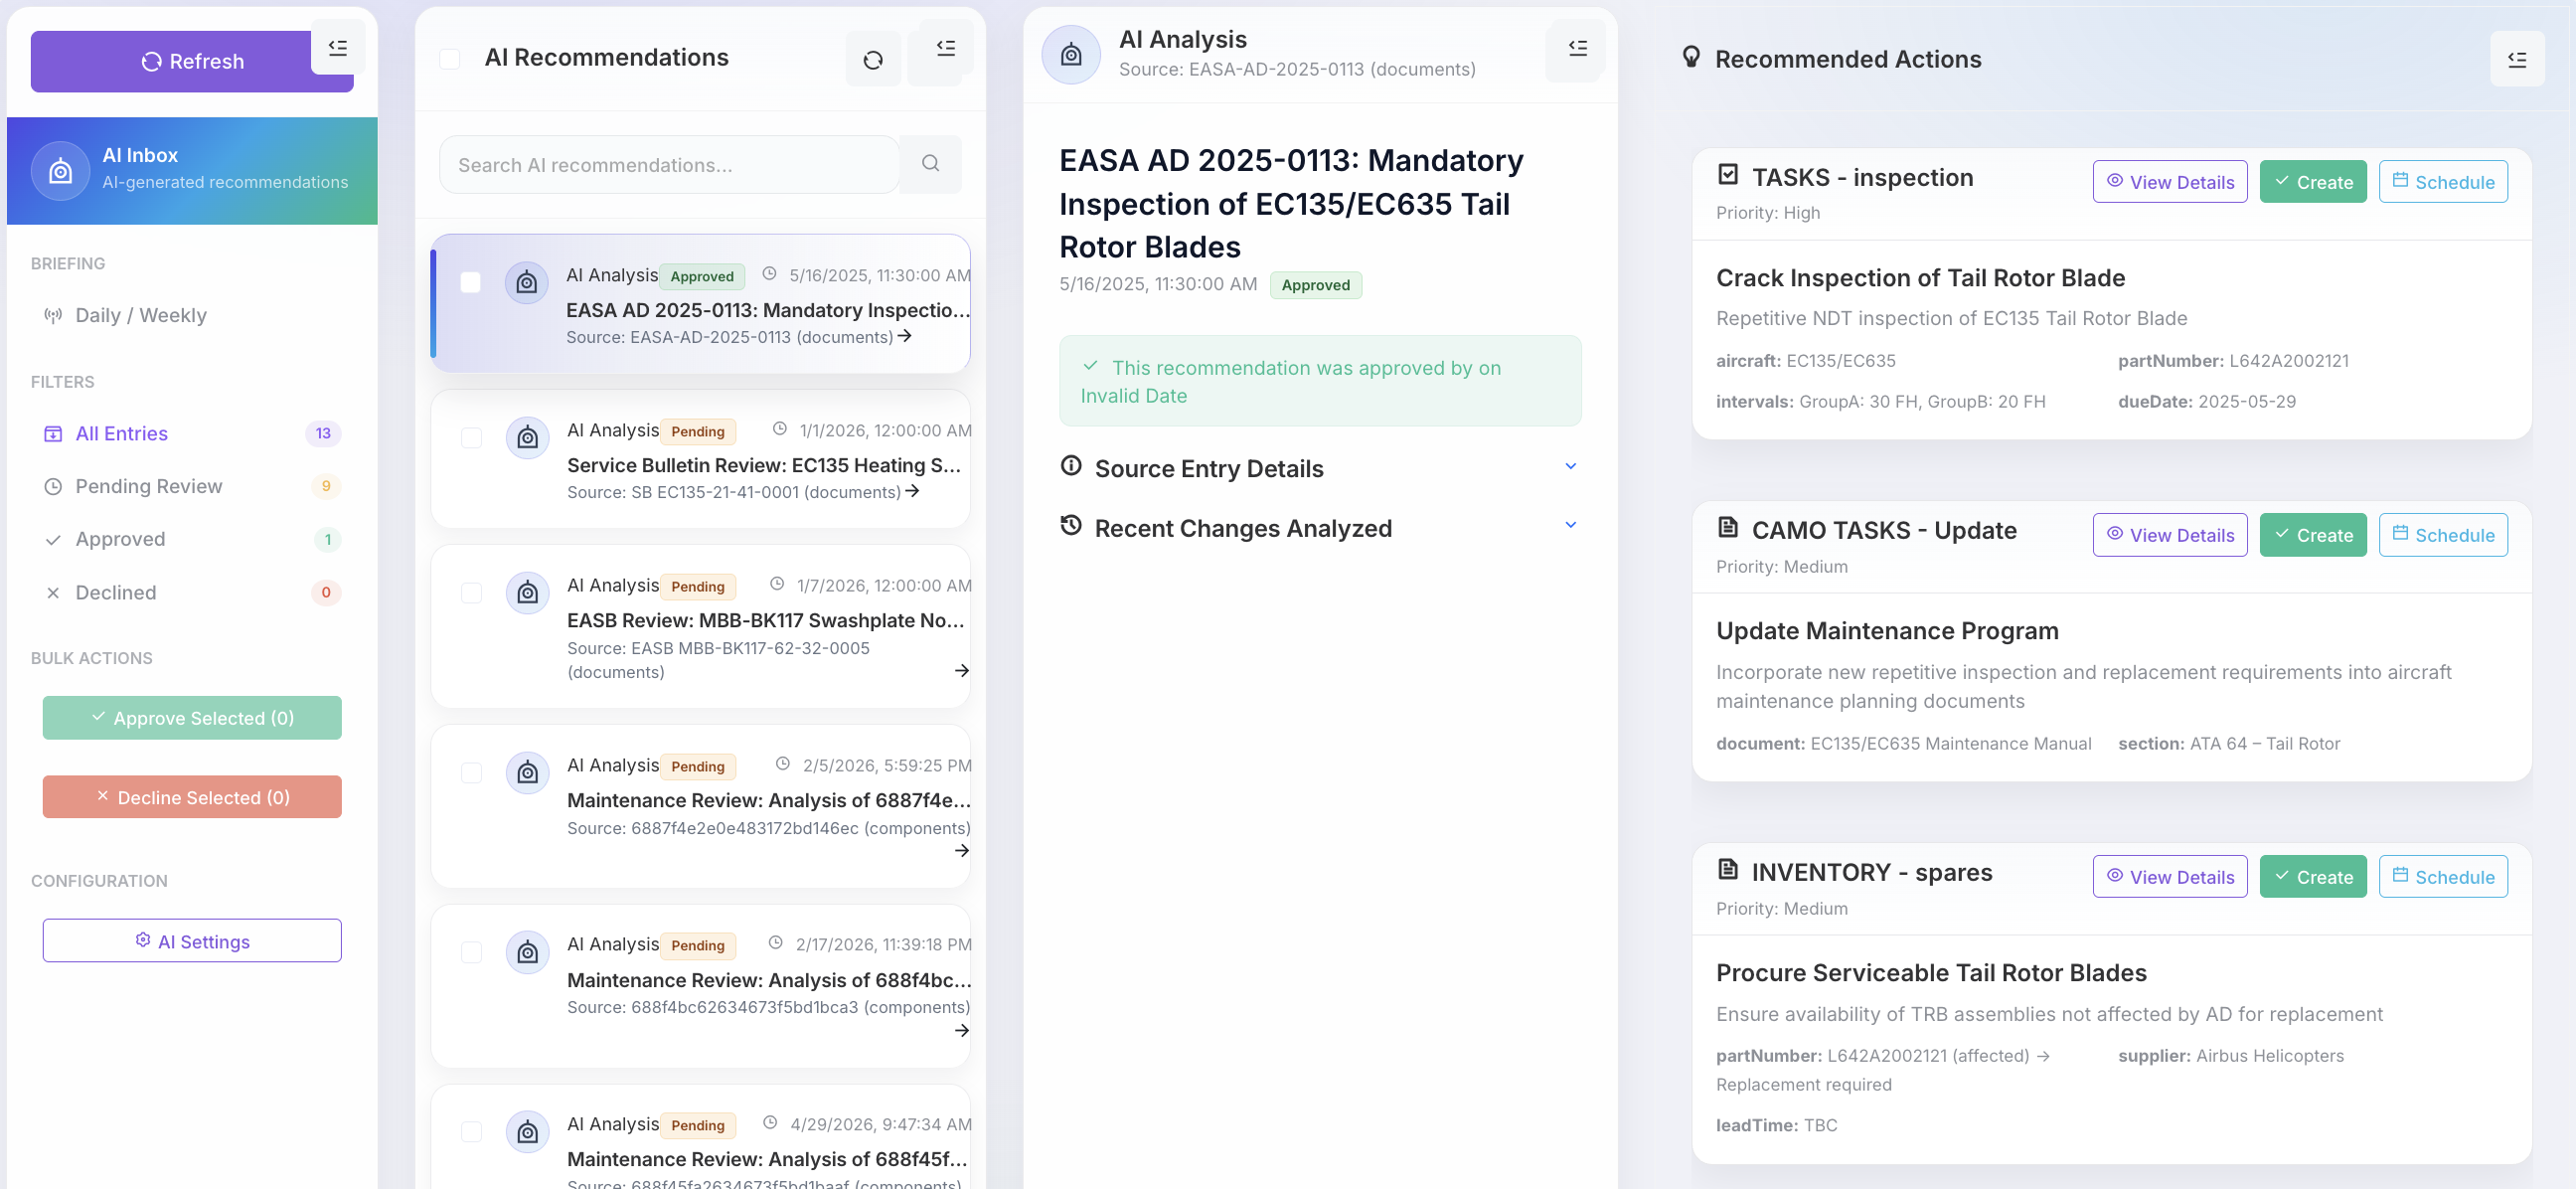The height and width of the screenshot is (1189, 2576).
Task: Click Crack Inspection of Tail Rotor Blade heading
Action: click(1920, 278)
